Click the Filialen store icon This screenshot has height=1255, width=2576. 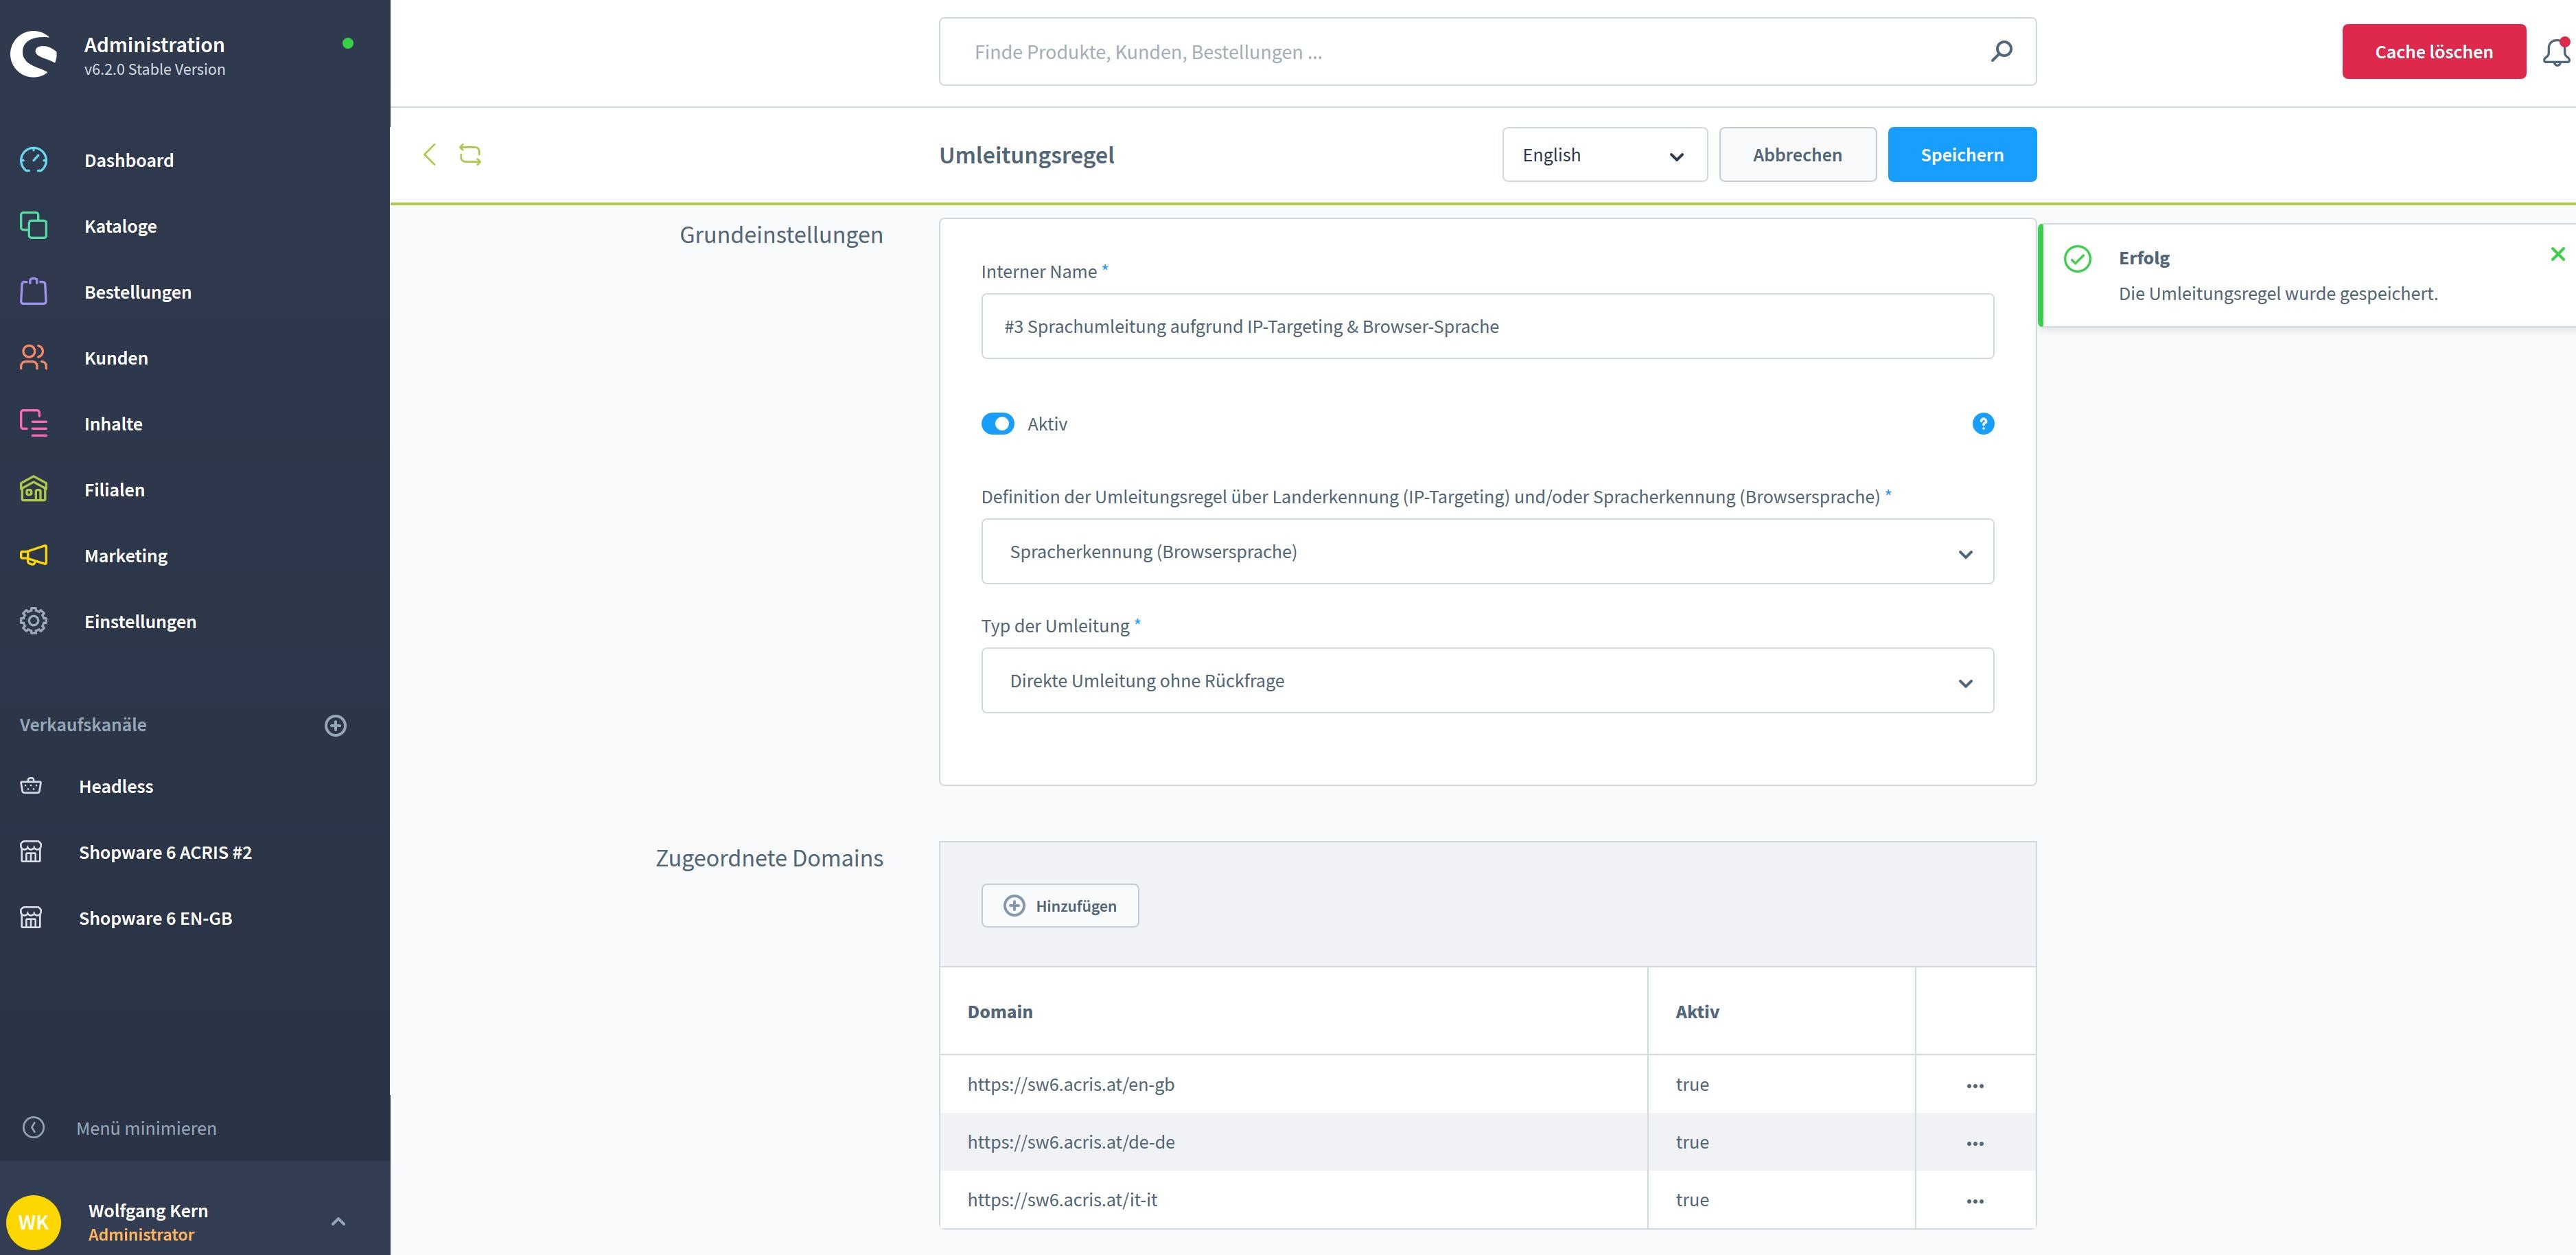33,489
